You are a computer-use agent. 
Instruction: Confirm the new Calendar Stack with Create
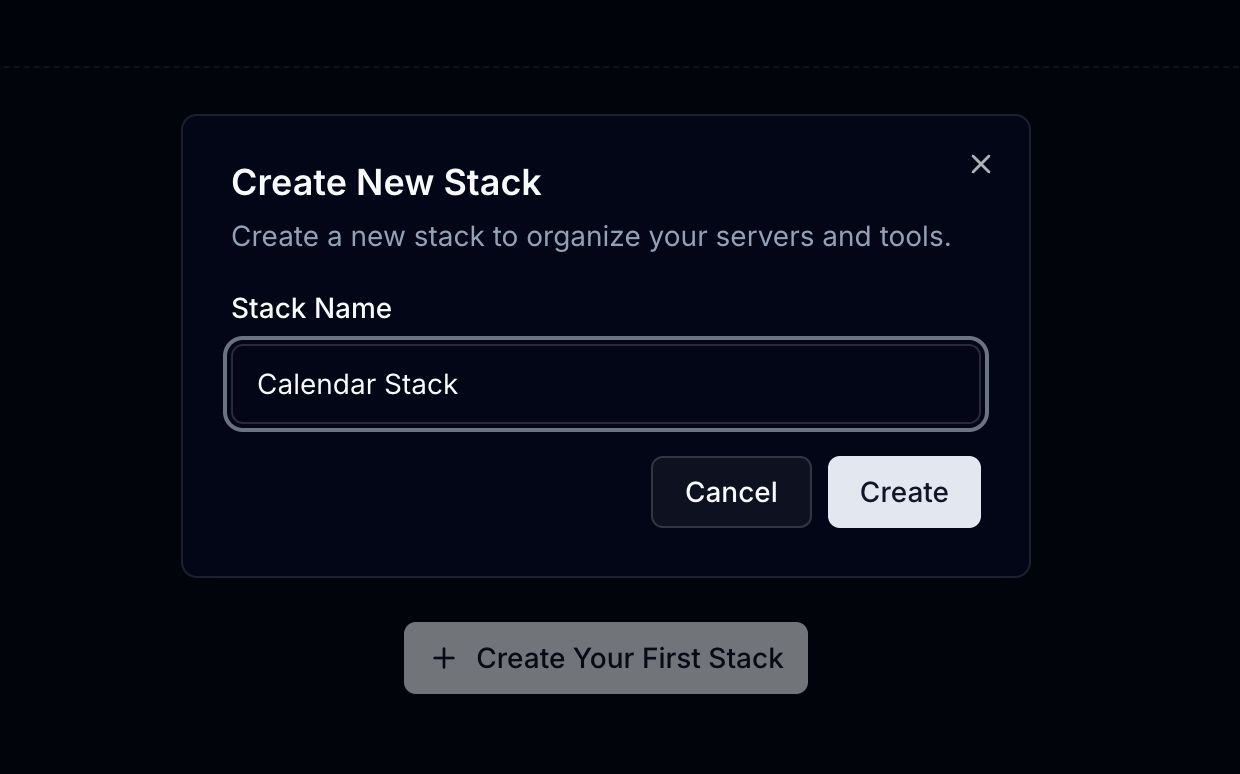[x=903, y=491]
